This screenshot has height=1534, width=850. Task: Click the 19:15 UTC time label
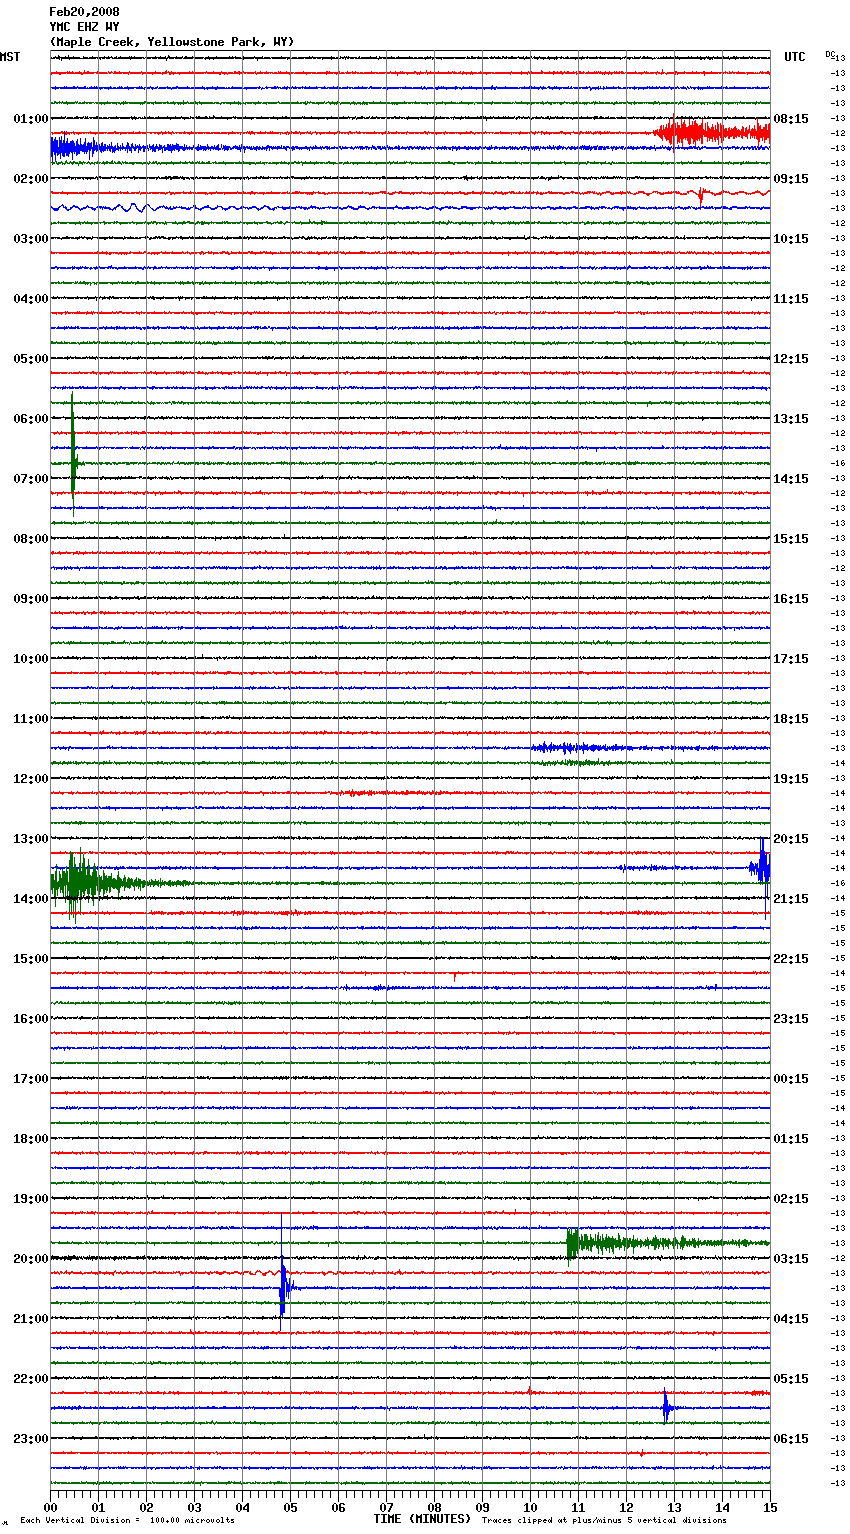791,779
